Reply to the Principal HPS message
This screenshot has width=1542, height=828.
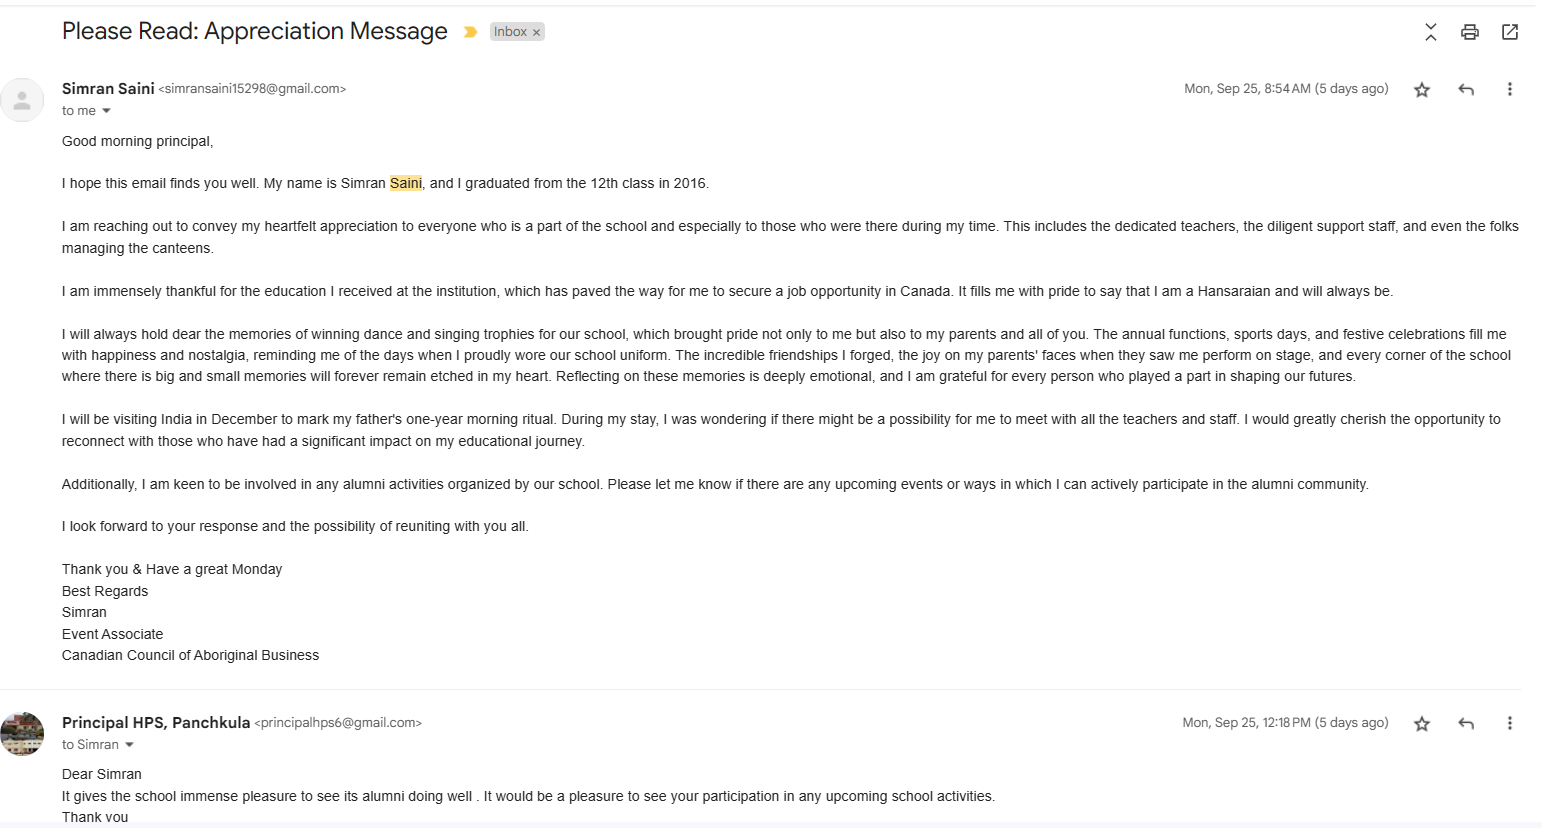tap(1466, 724)
